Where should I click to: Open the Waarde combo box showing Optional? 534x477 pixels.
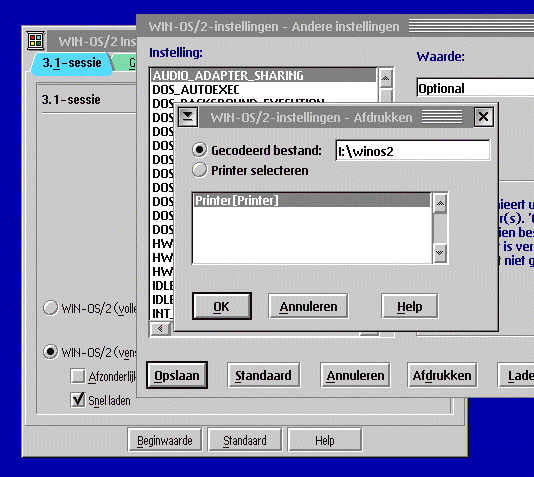pyautogui.click(x=475, y=89)
